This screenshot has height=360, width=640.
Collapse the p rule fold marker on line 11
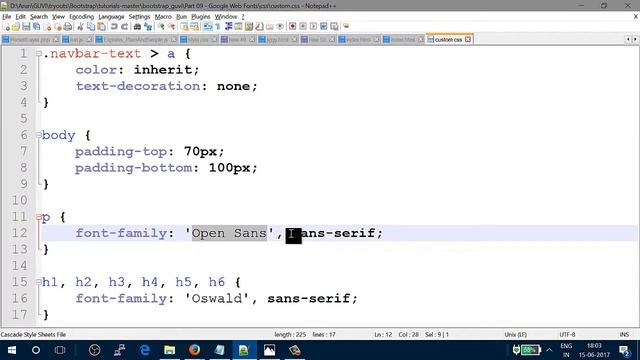tap(38, 217)
